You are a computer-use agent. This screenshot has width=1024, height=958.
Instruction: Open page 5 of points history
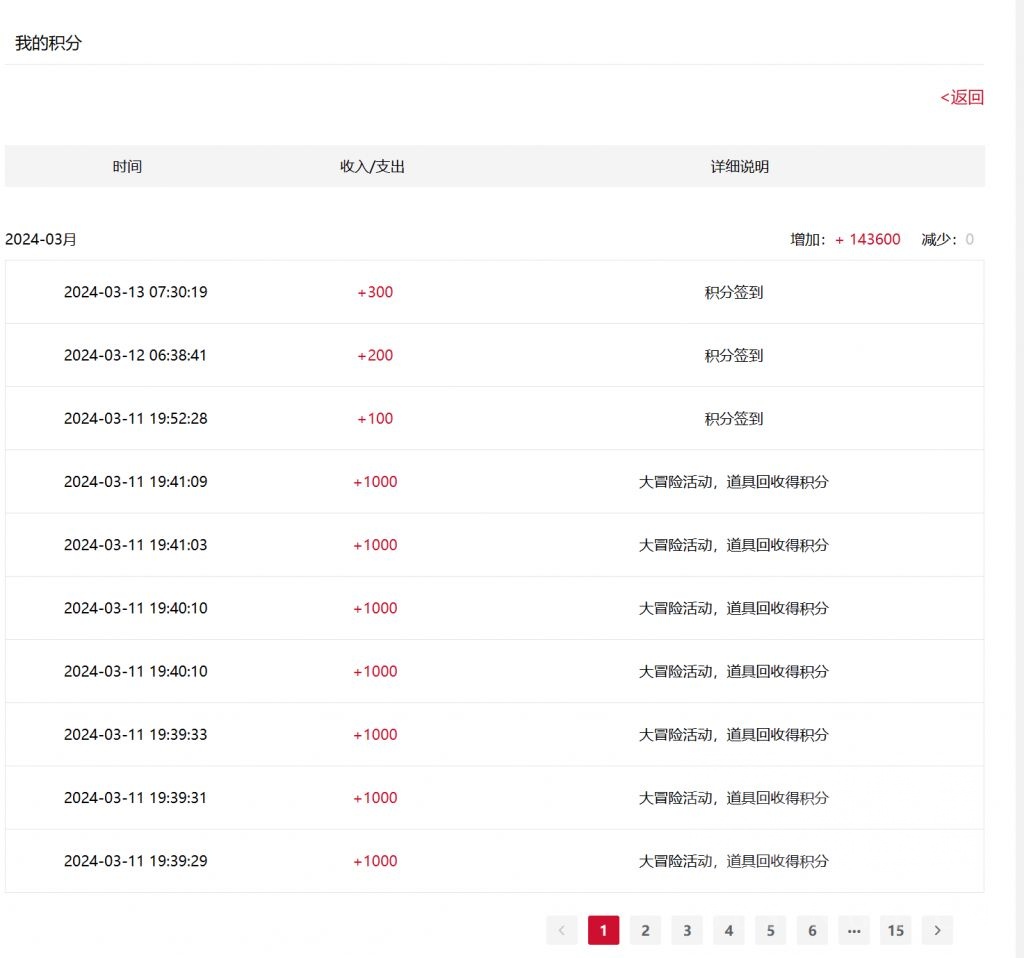pos(771,930)
